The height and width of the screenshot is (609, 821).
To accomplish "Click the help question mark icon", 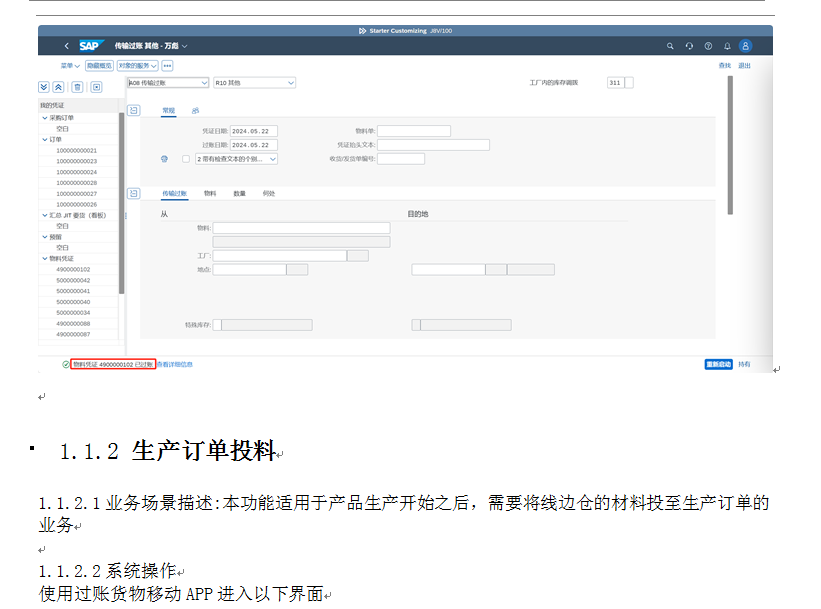I will (708, 46).
